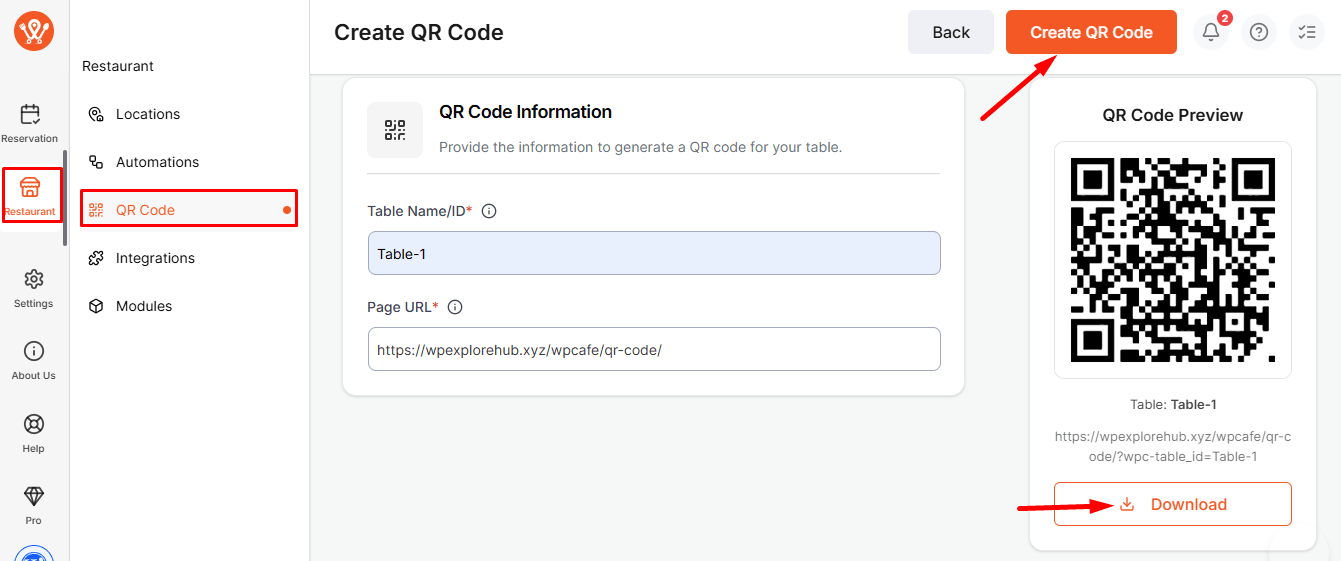Open the checklist icon in header
1341x561 pixels.
(1307, 32)
